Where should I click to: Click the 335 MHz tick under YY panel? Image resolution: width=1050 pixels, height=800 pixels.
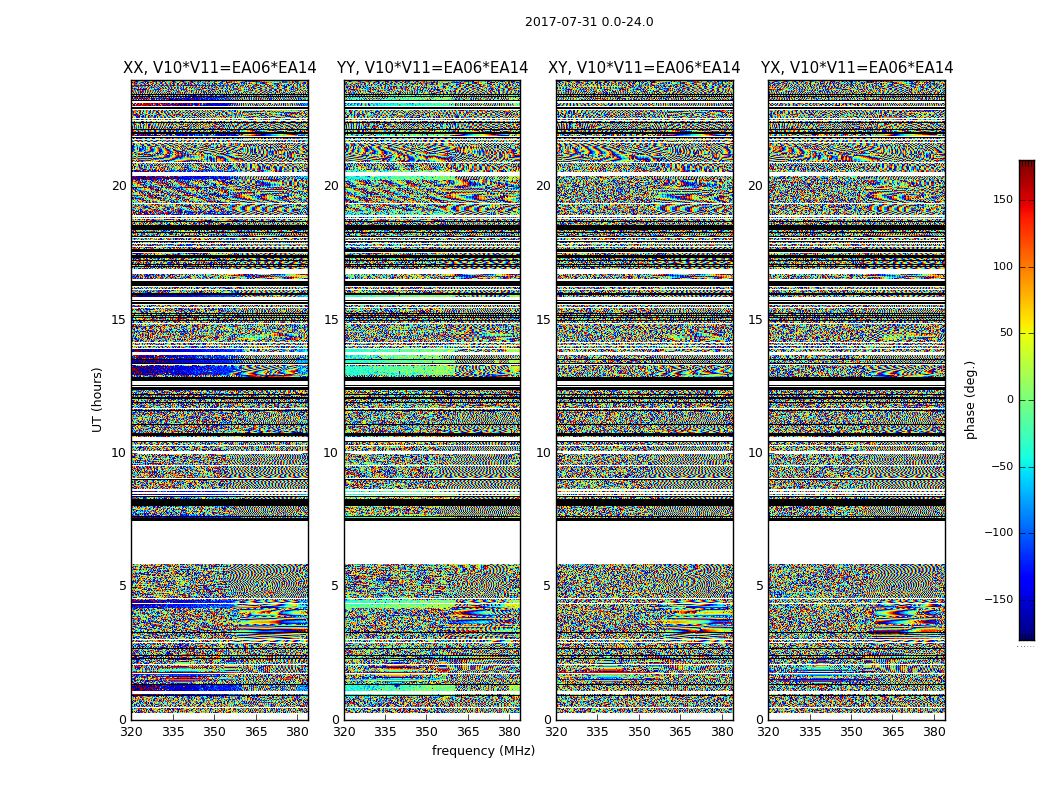[x=385, y=732]
